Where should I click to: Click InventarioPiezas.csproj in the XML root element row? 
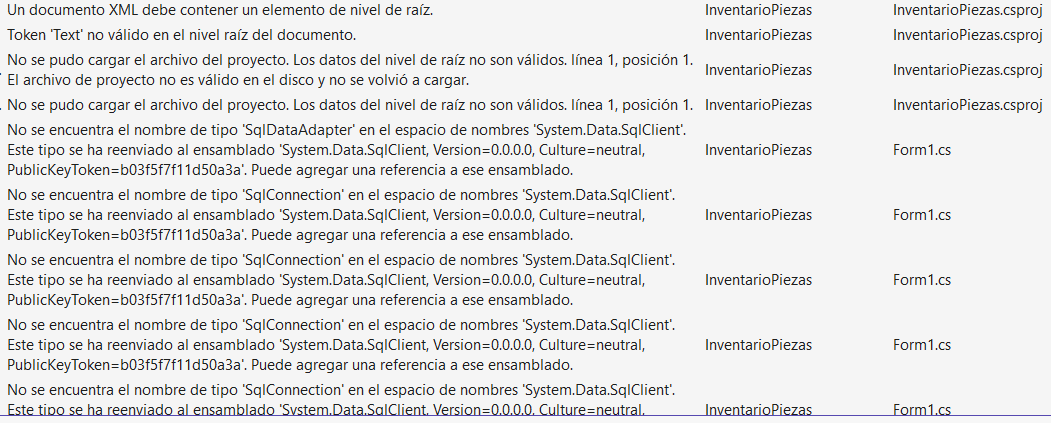[967, 10]
